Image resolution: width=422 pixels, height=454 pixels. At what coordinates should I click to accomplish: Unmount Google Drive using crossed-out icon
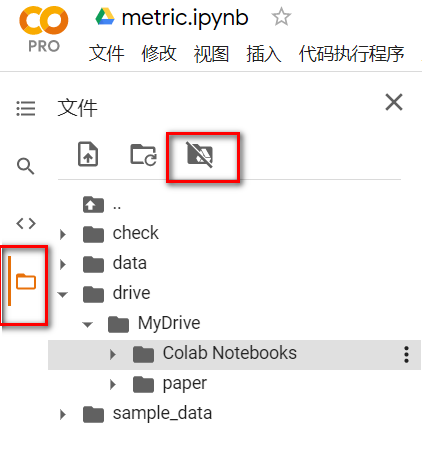coord(200,155)
